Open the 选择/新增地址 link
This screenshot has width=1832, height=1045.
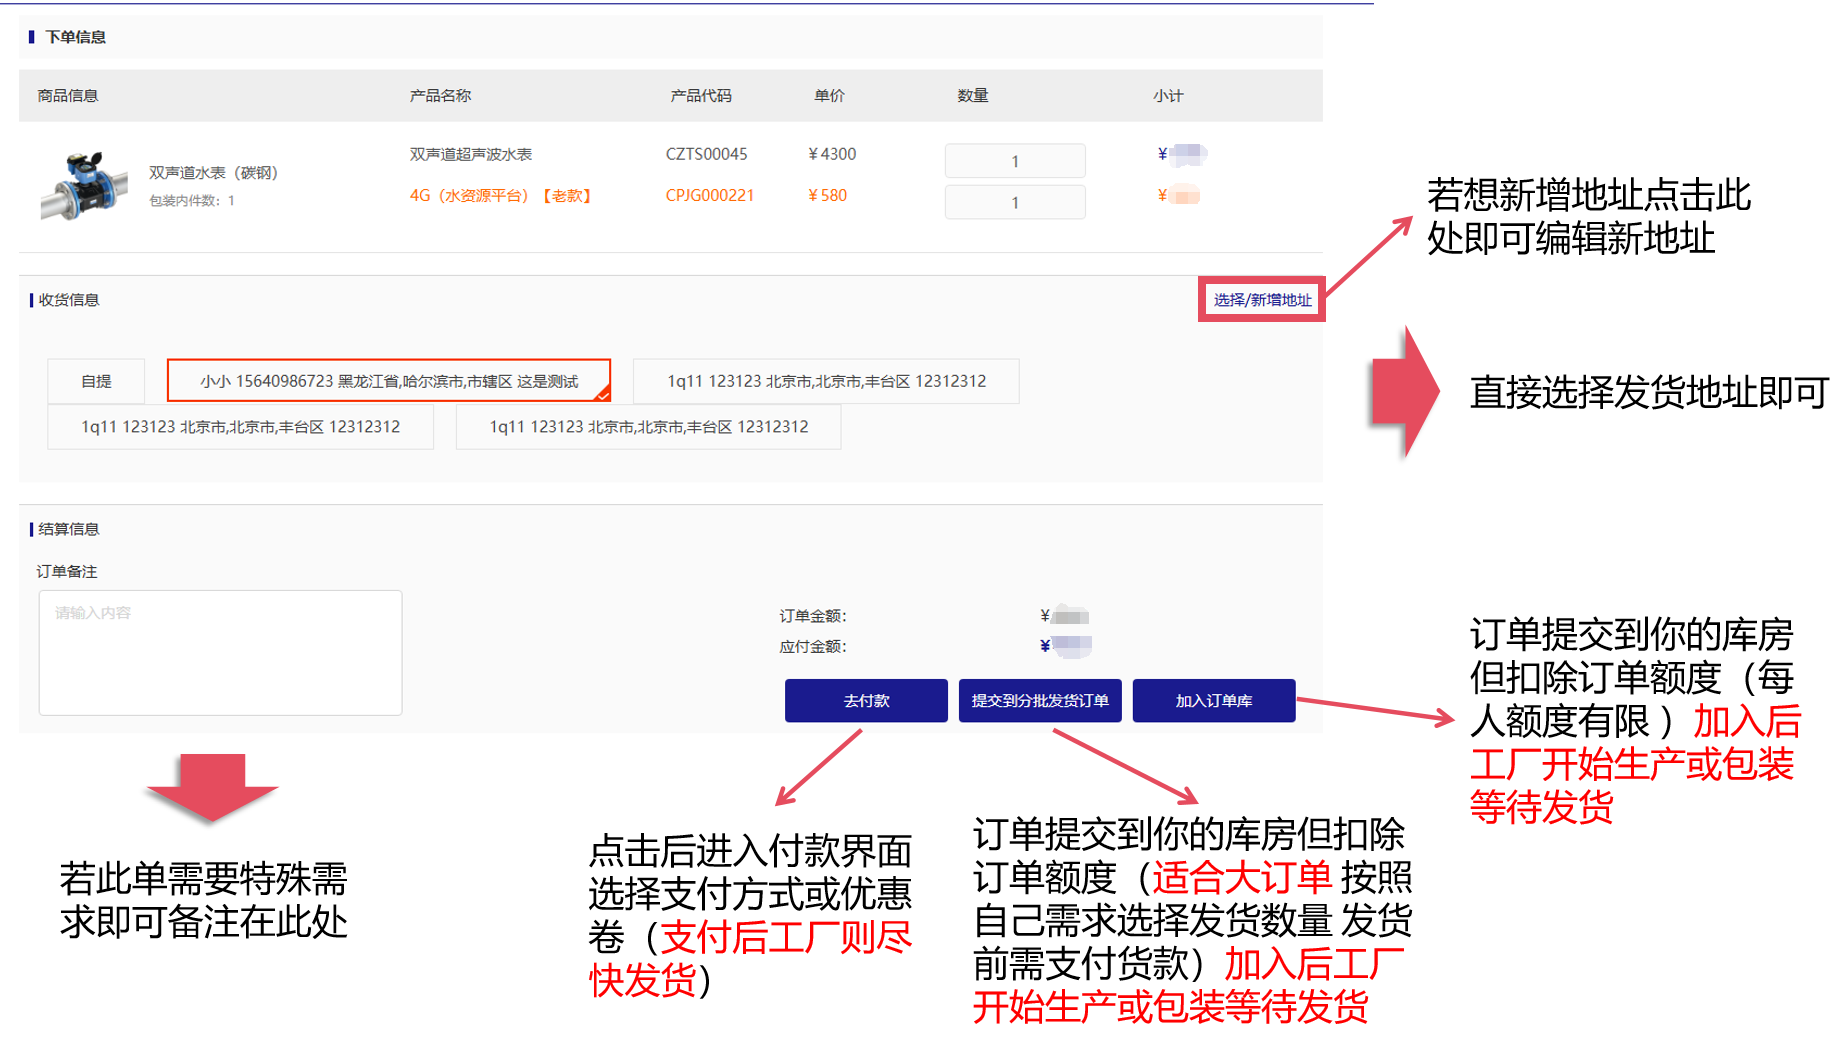pyautogui.click(x=1262, y=300)
